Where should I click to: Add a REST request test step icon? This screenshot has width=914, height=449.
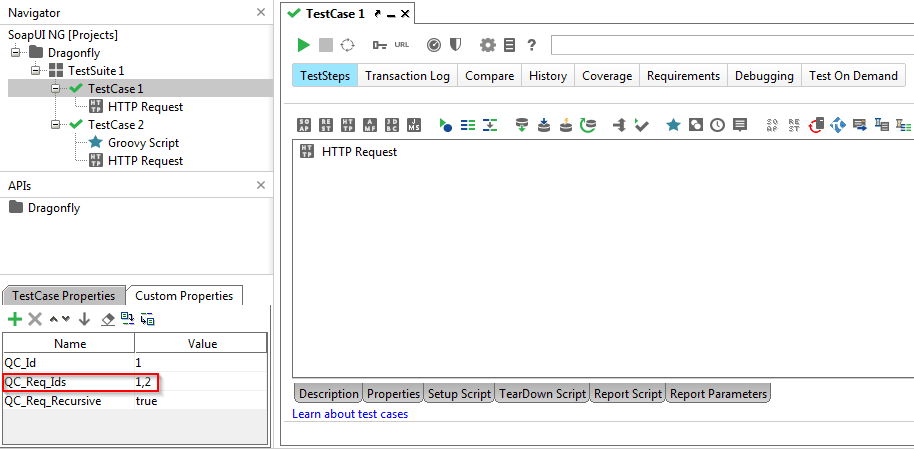coord(326,125)
